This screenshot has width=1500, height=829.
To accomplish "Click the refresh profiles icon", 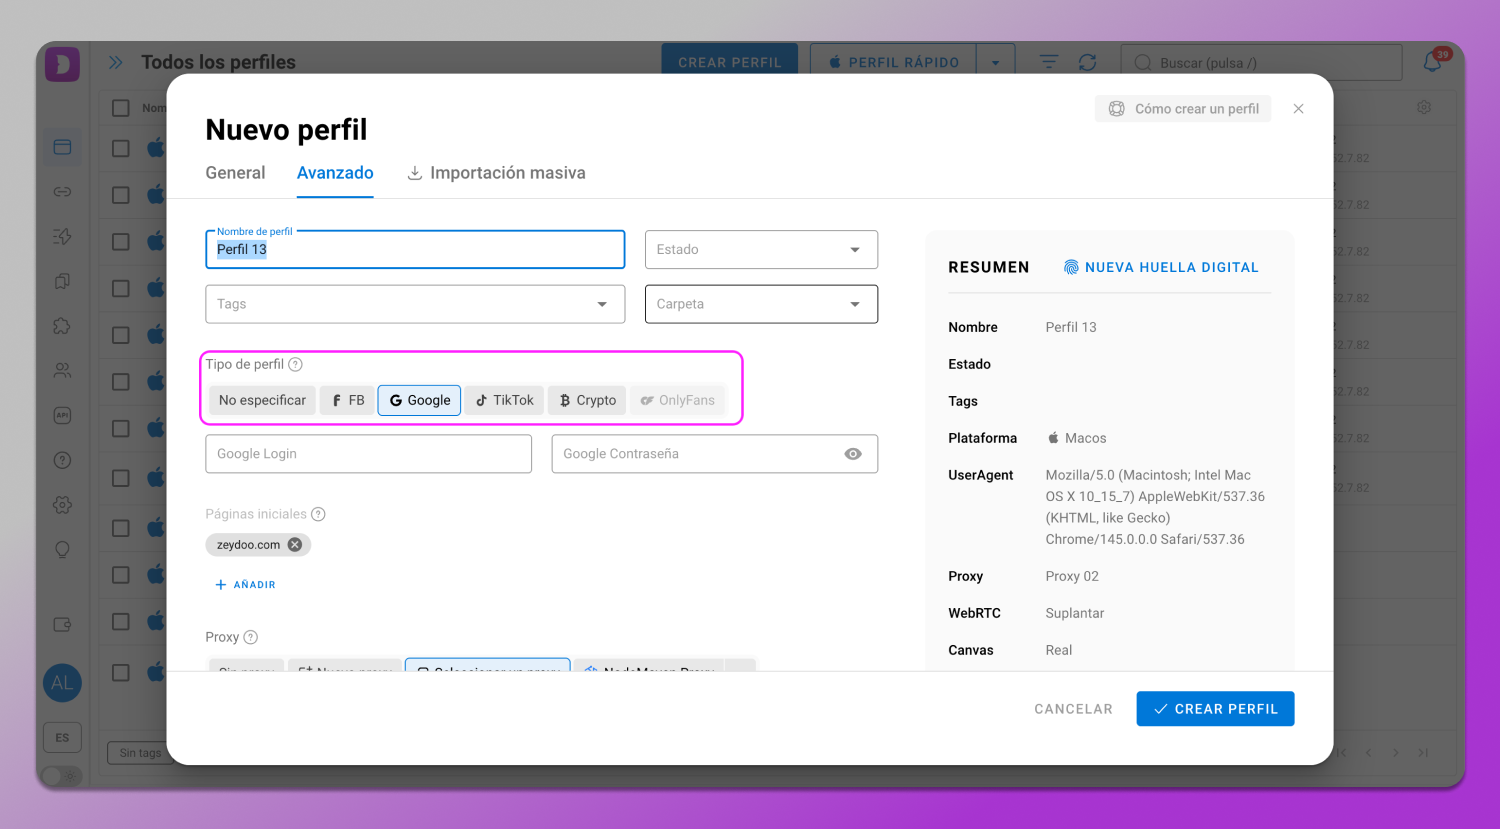I will (x=1087, y=62).
